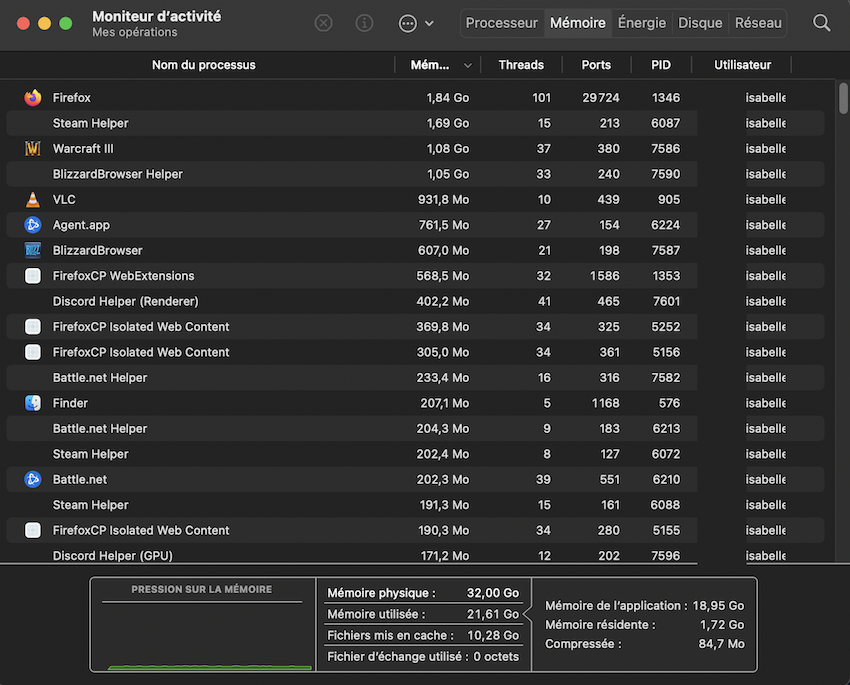Switch to the Réseau tab

758,23
